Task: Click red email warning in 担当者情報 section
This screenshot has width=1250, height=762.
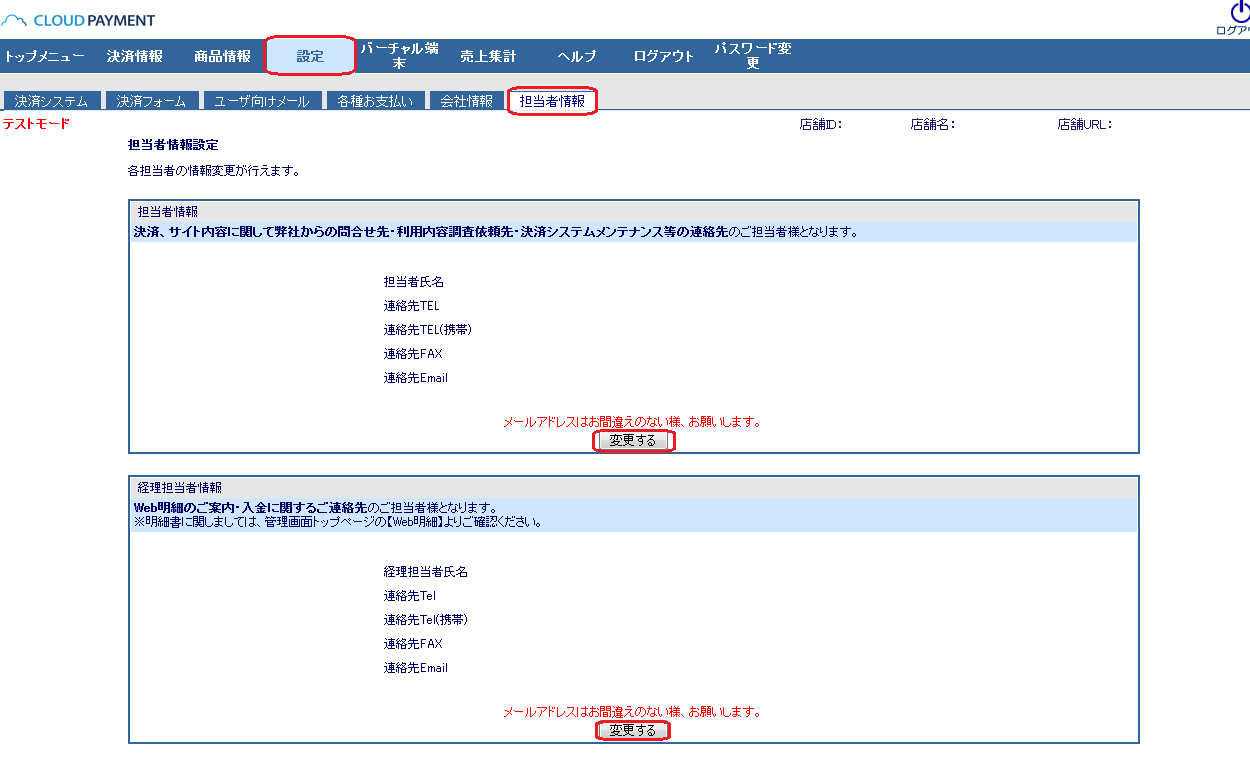Action: tap(632, 422)
